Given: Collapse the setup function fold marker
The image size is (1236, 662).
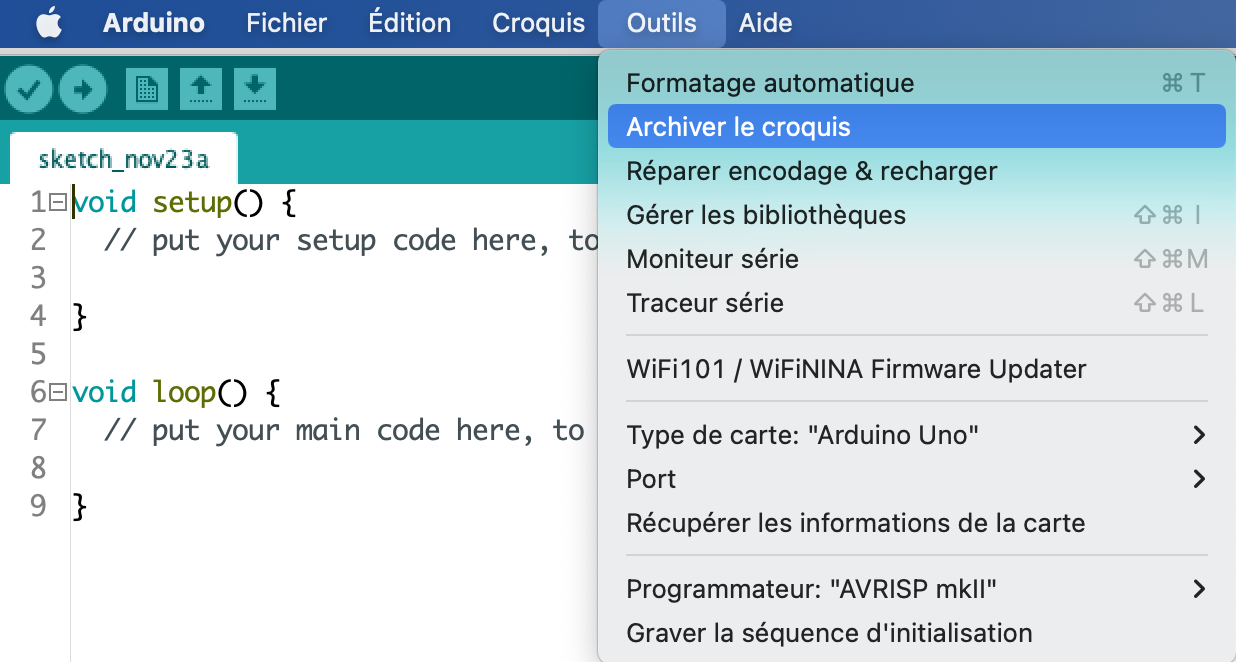Looking at the screenshot, I should (x=58, y=203).
